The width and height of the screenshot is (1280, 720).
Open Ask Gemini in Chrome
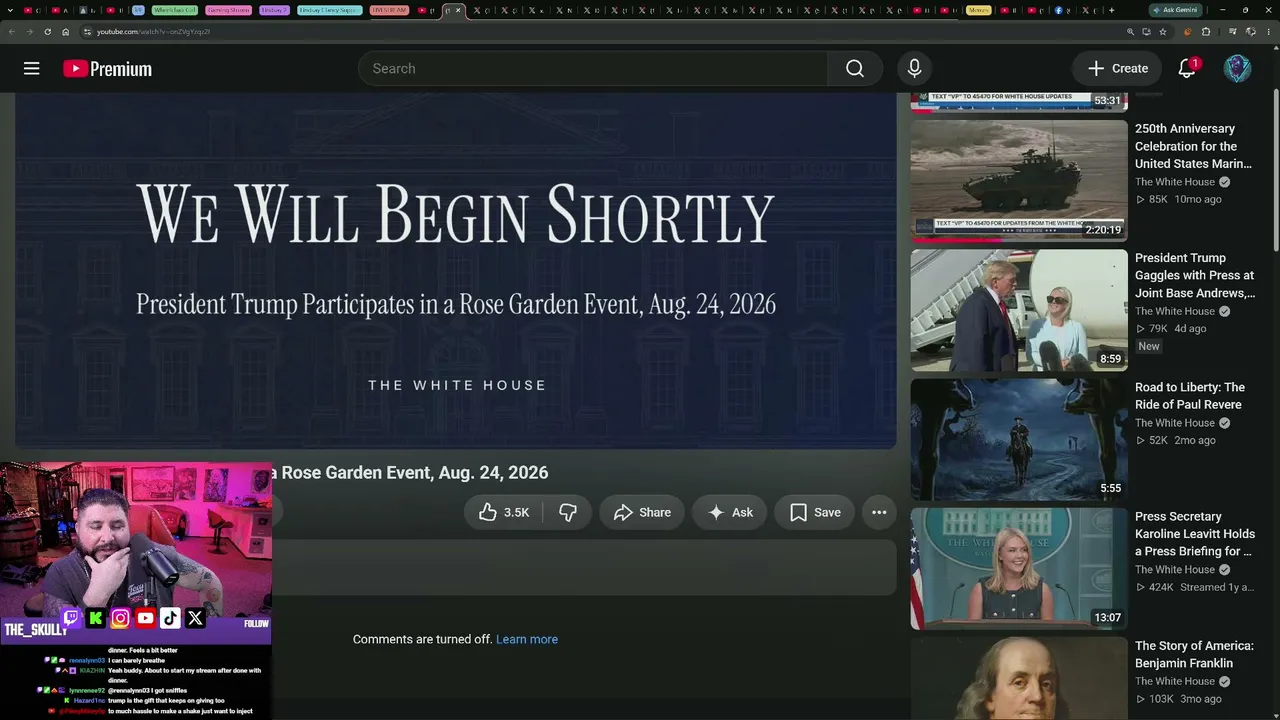1176,10
